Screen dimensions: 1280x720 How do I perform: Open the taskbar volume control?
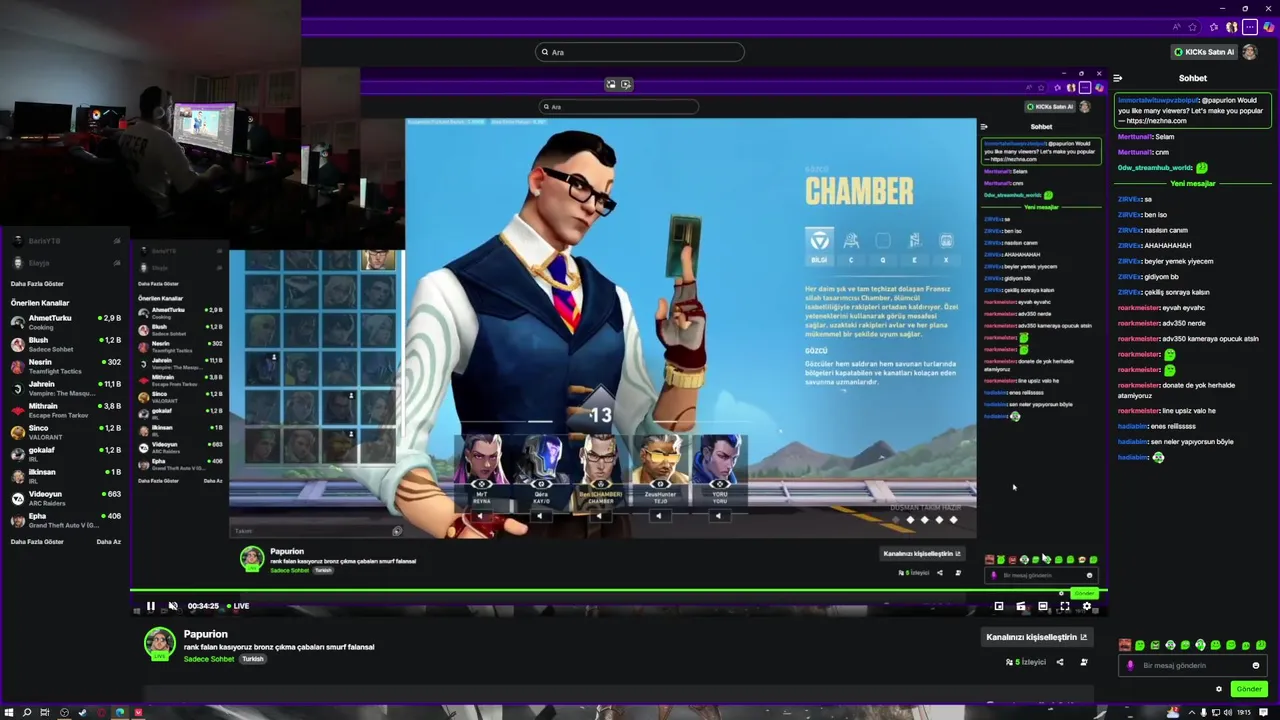coord(1227,713)
